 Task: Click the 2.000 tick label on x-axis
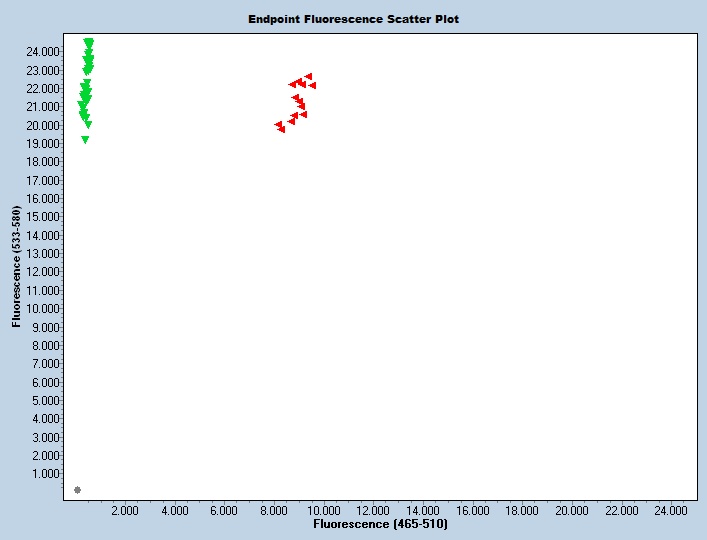[x=124, y=510]
